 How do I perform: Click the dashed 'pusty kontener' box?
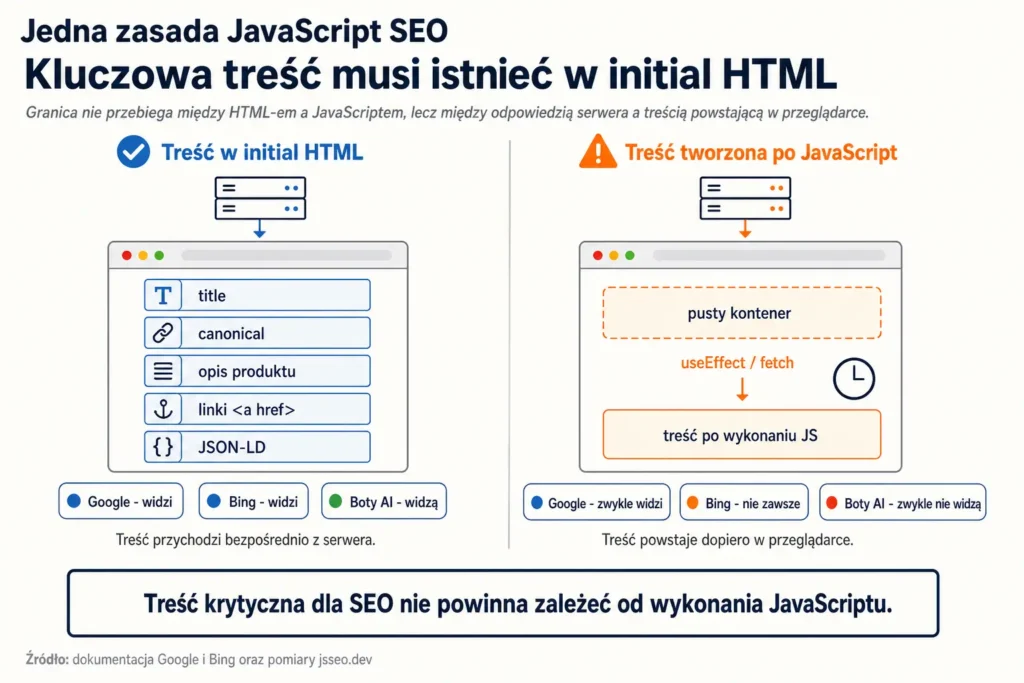tap(741, 313)
